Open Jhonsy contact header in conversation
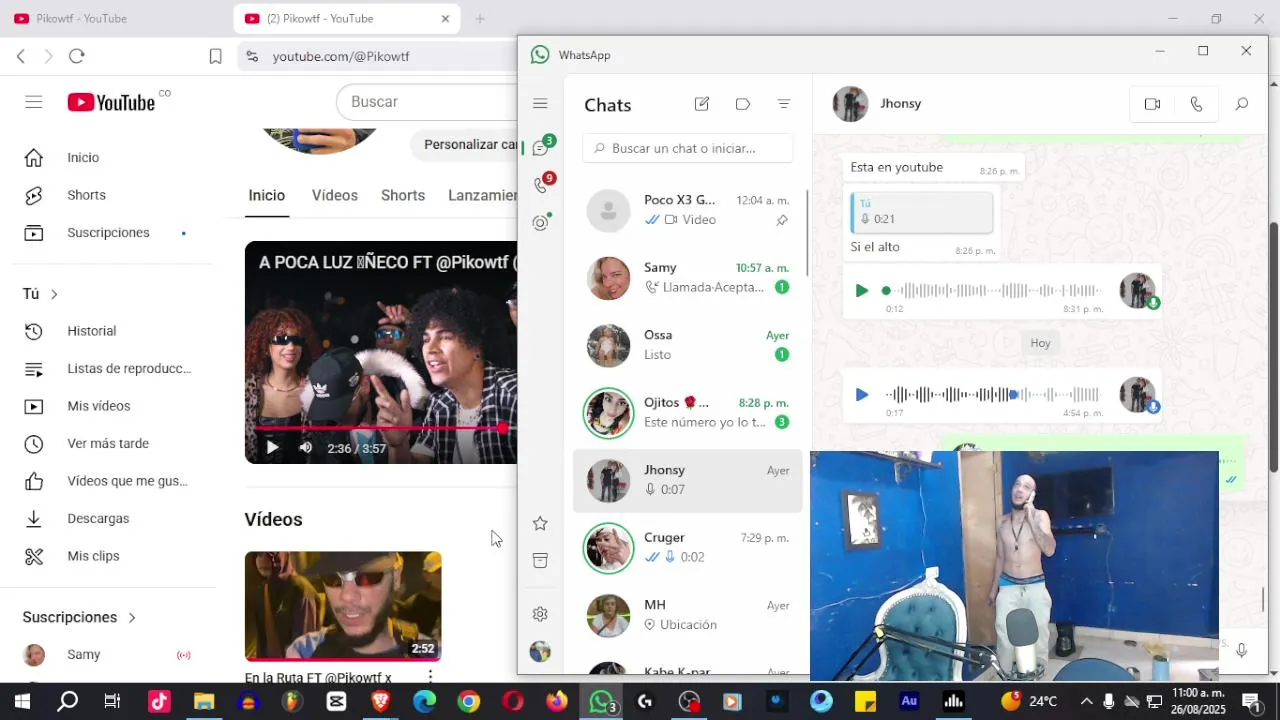Viewport: 1280px width, 720px height. [878, 104]
